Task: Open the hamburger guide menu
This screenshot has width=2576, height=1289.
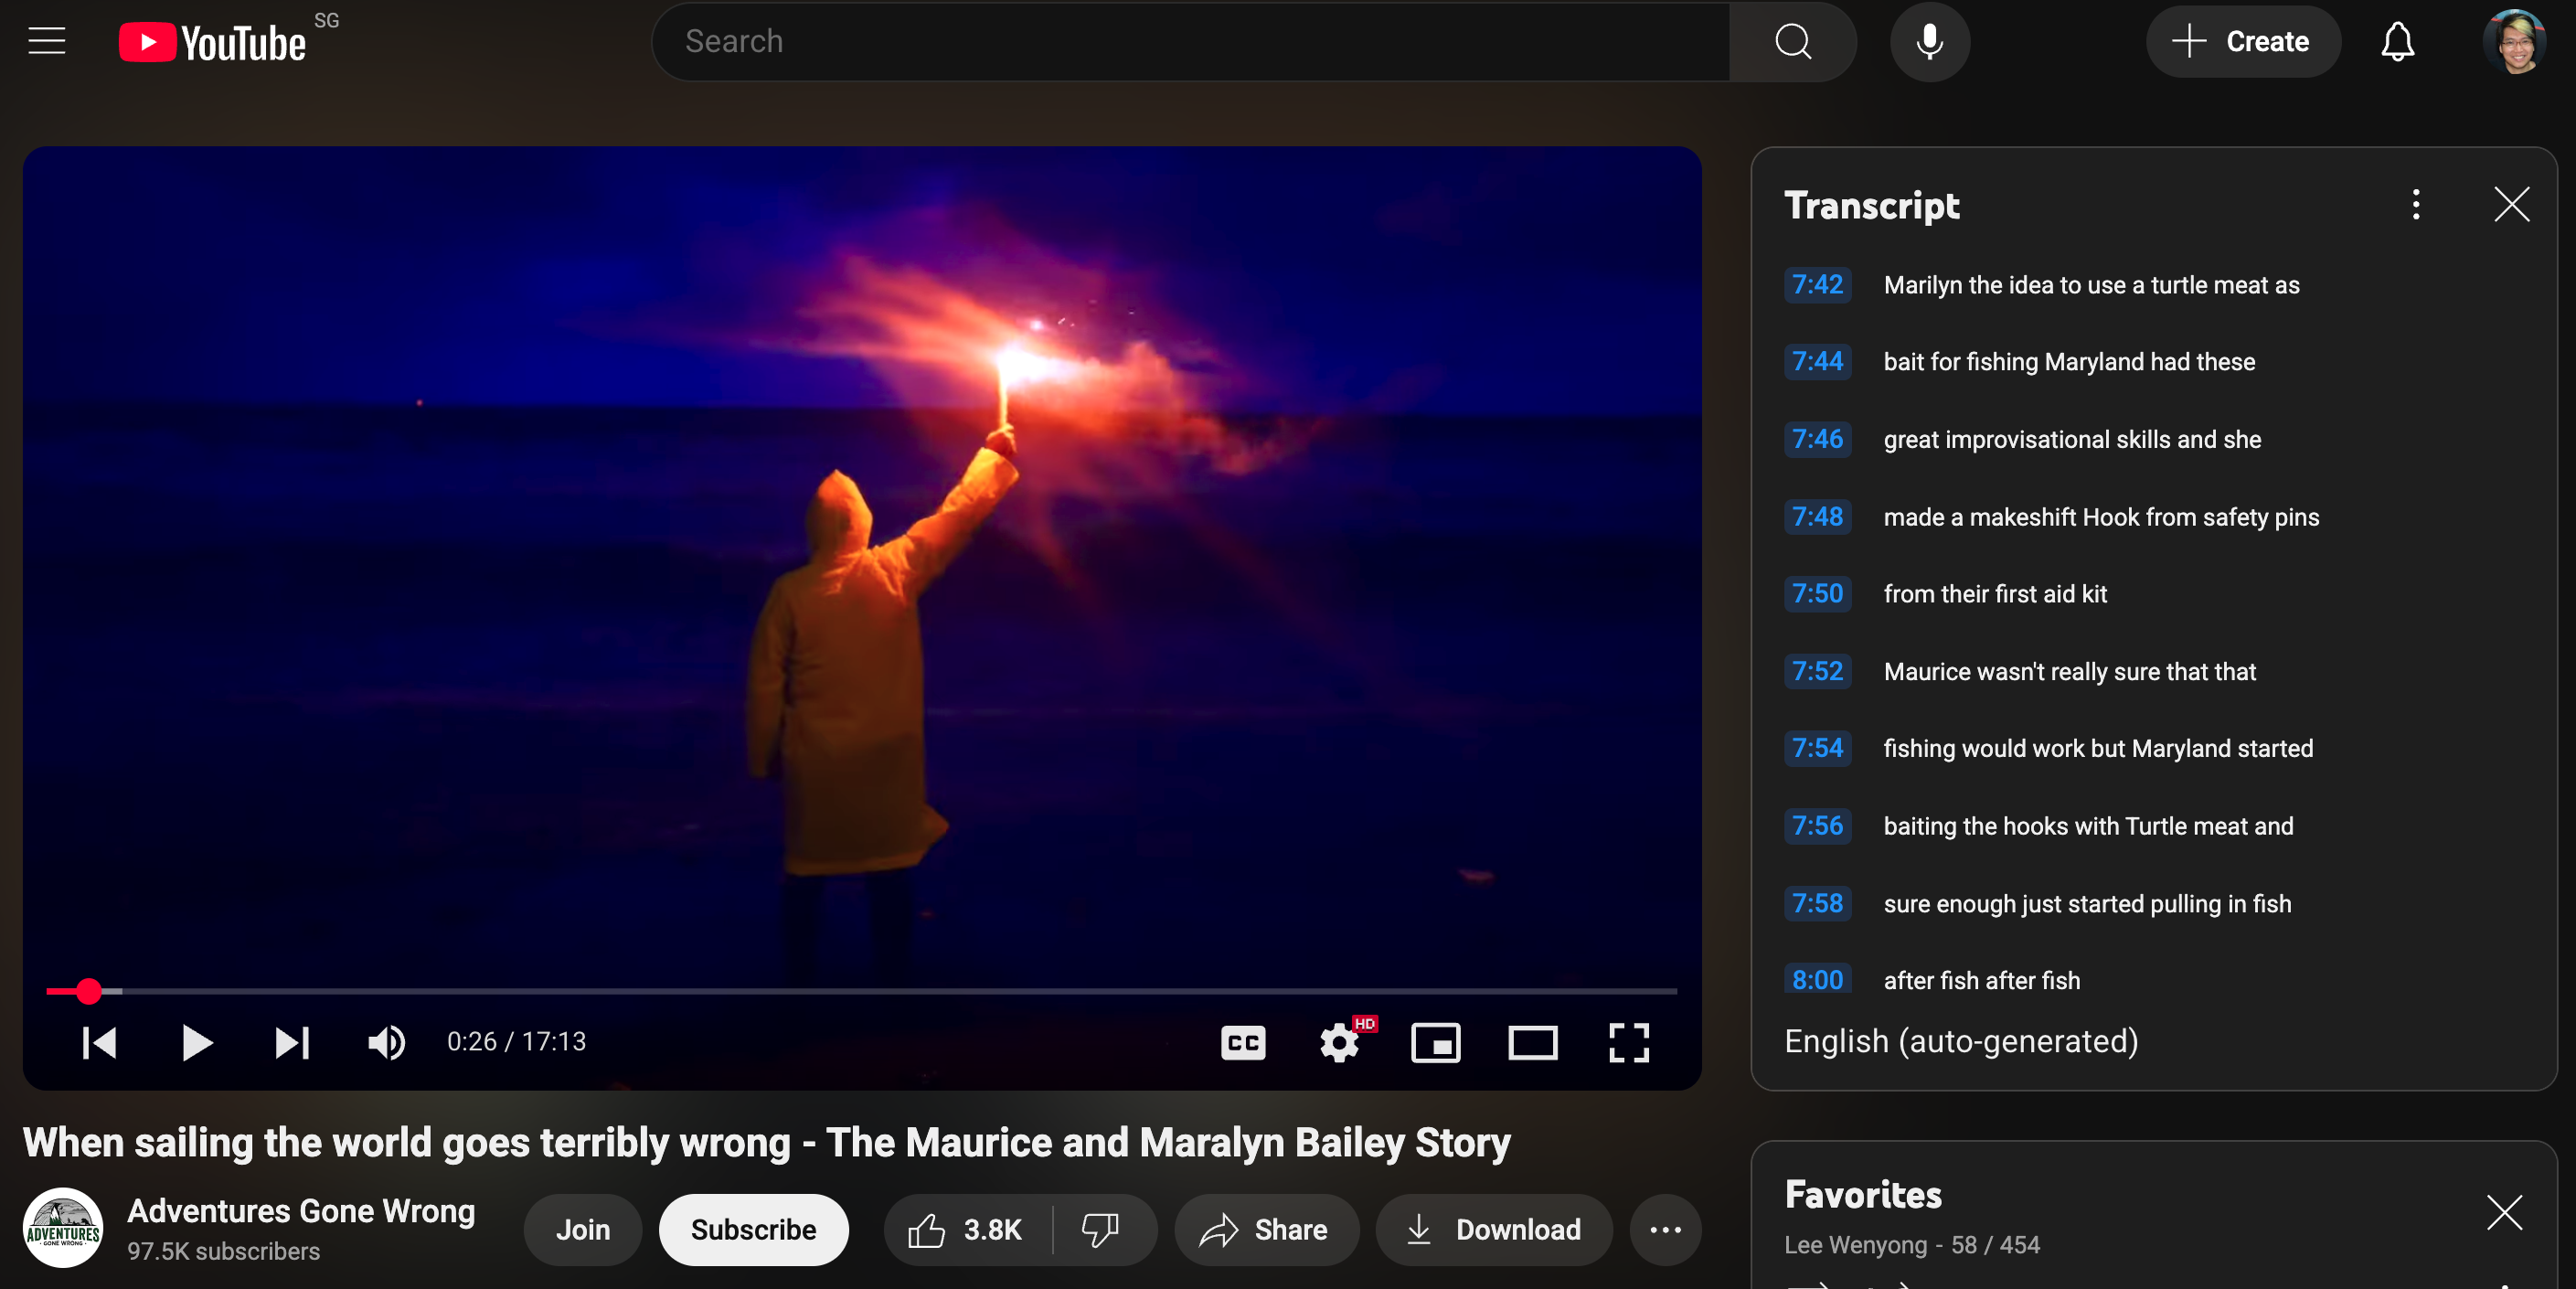Action: 46,41
